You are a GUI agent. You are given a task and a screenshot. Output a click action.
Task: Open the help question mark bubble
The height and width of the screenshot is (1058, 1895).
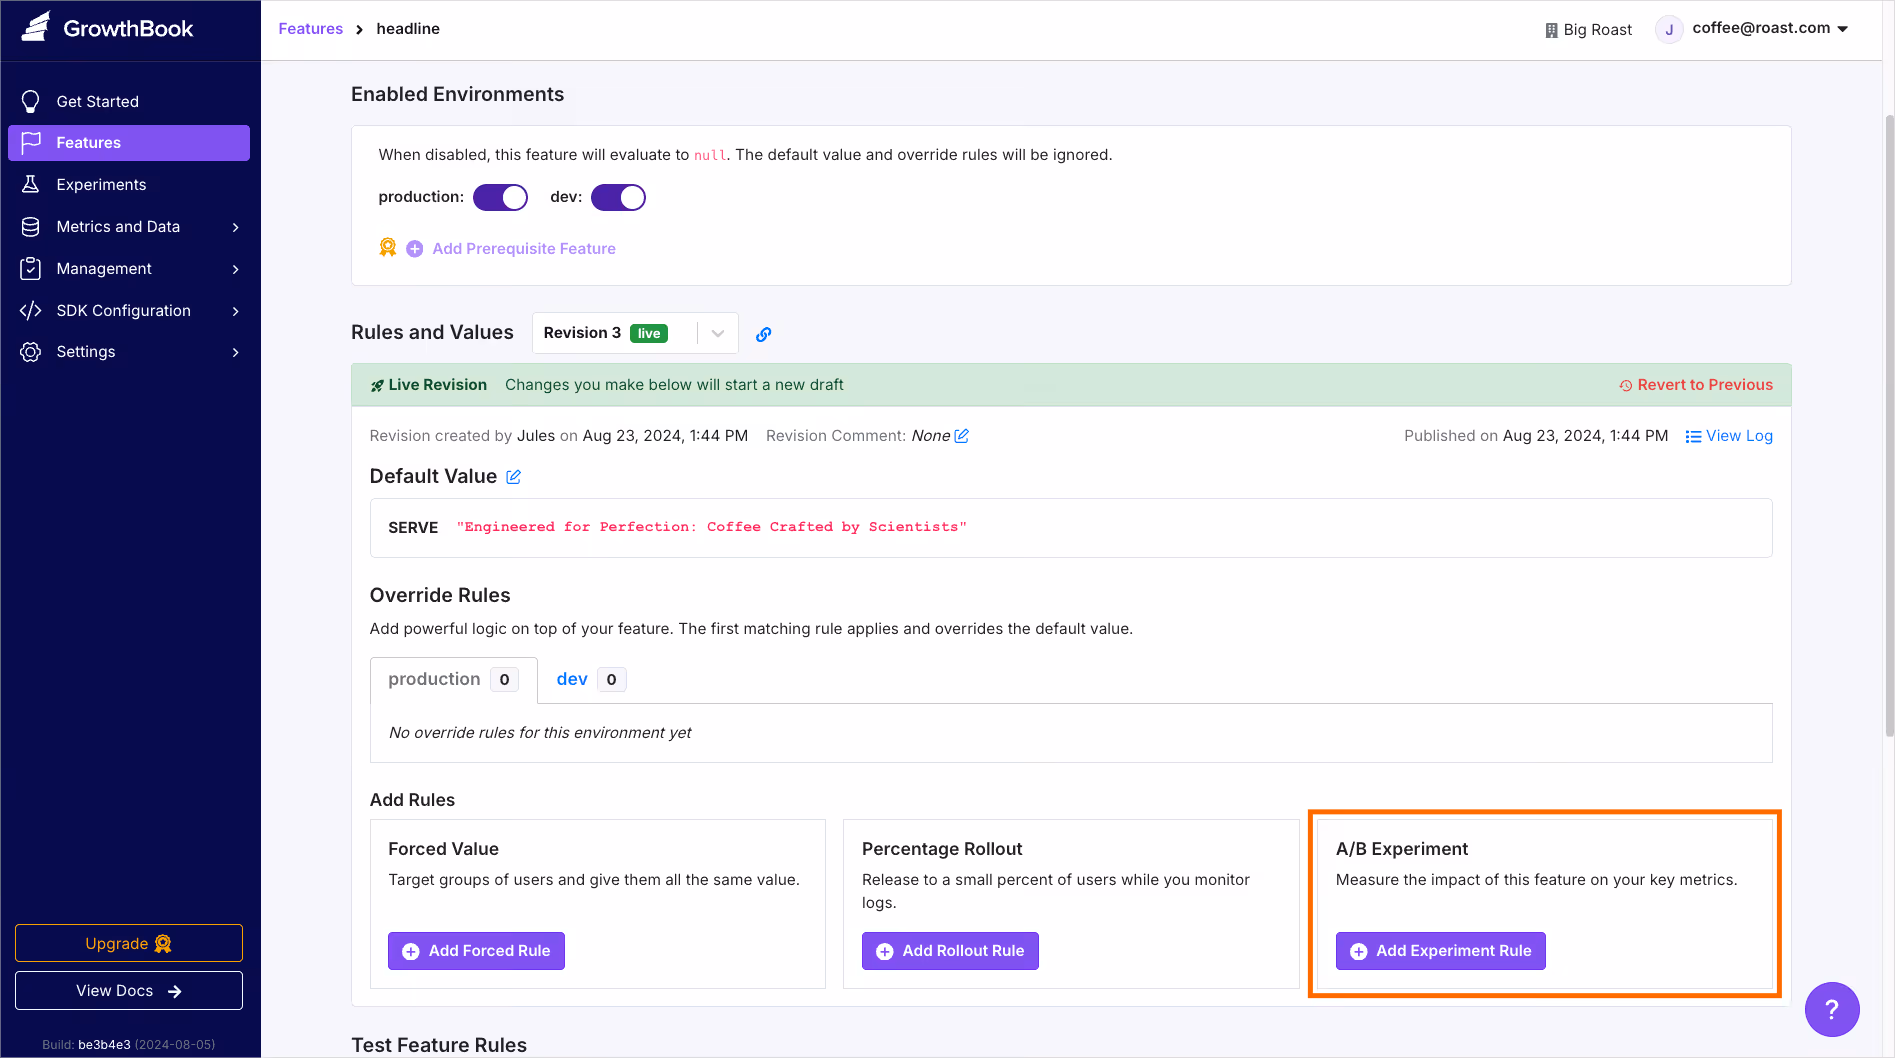tap(1832, 1009)
